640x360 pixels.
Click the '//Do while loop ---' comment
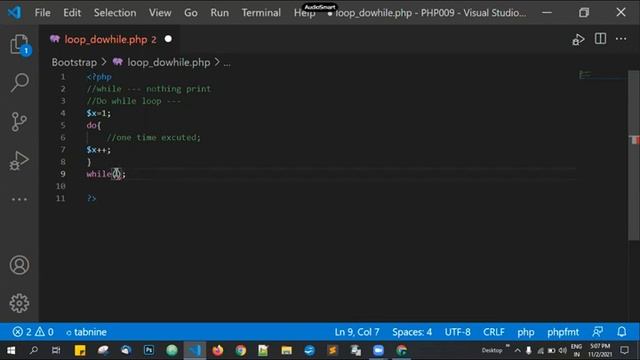[x=133, y=101]
